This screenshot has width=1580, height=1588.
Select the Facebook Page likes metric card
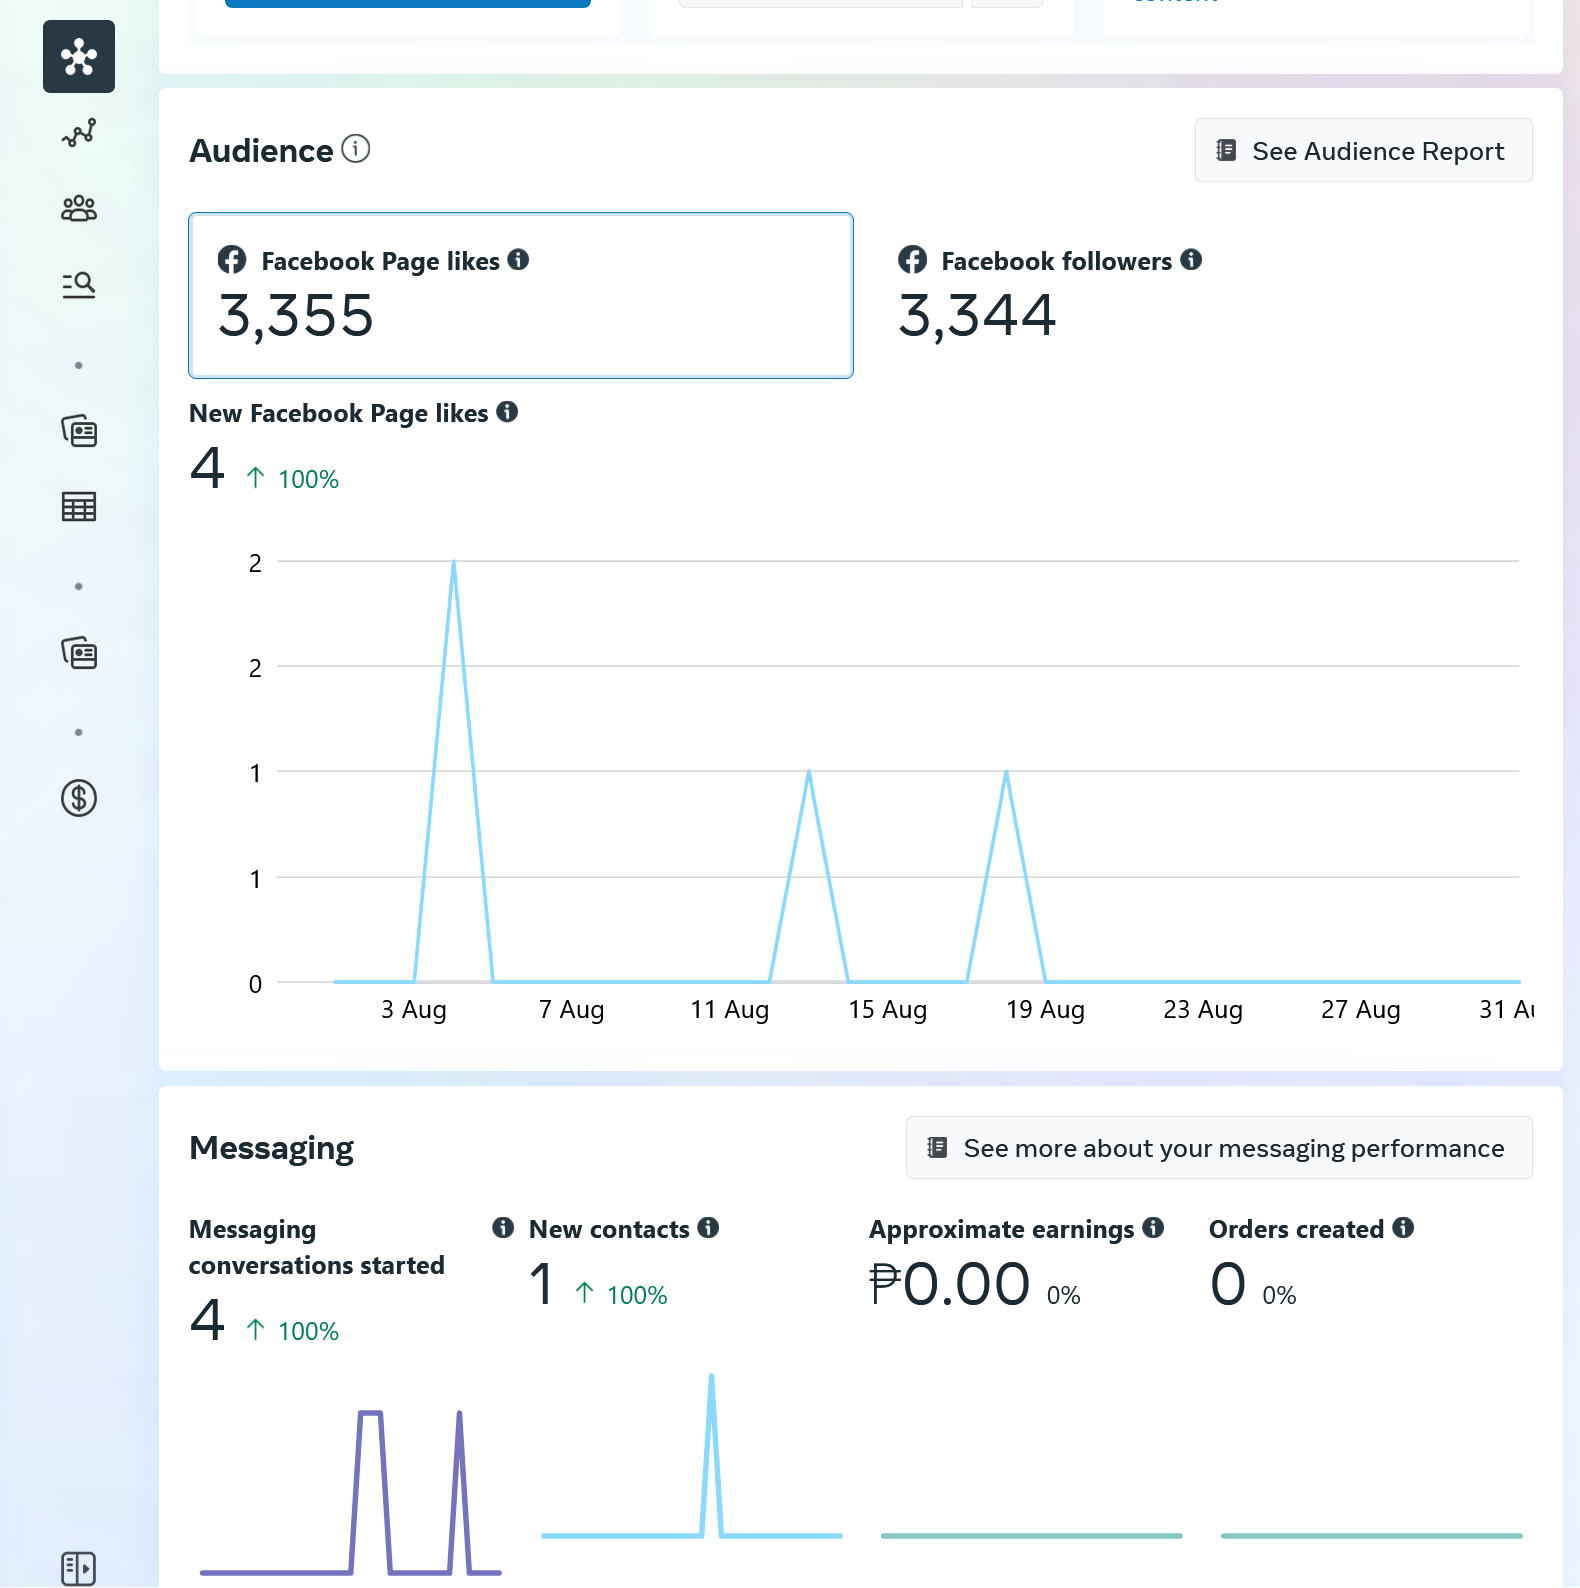point(521,295)
